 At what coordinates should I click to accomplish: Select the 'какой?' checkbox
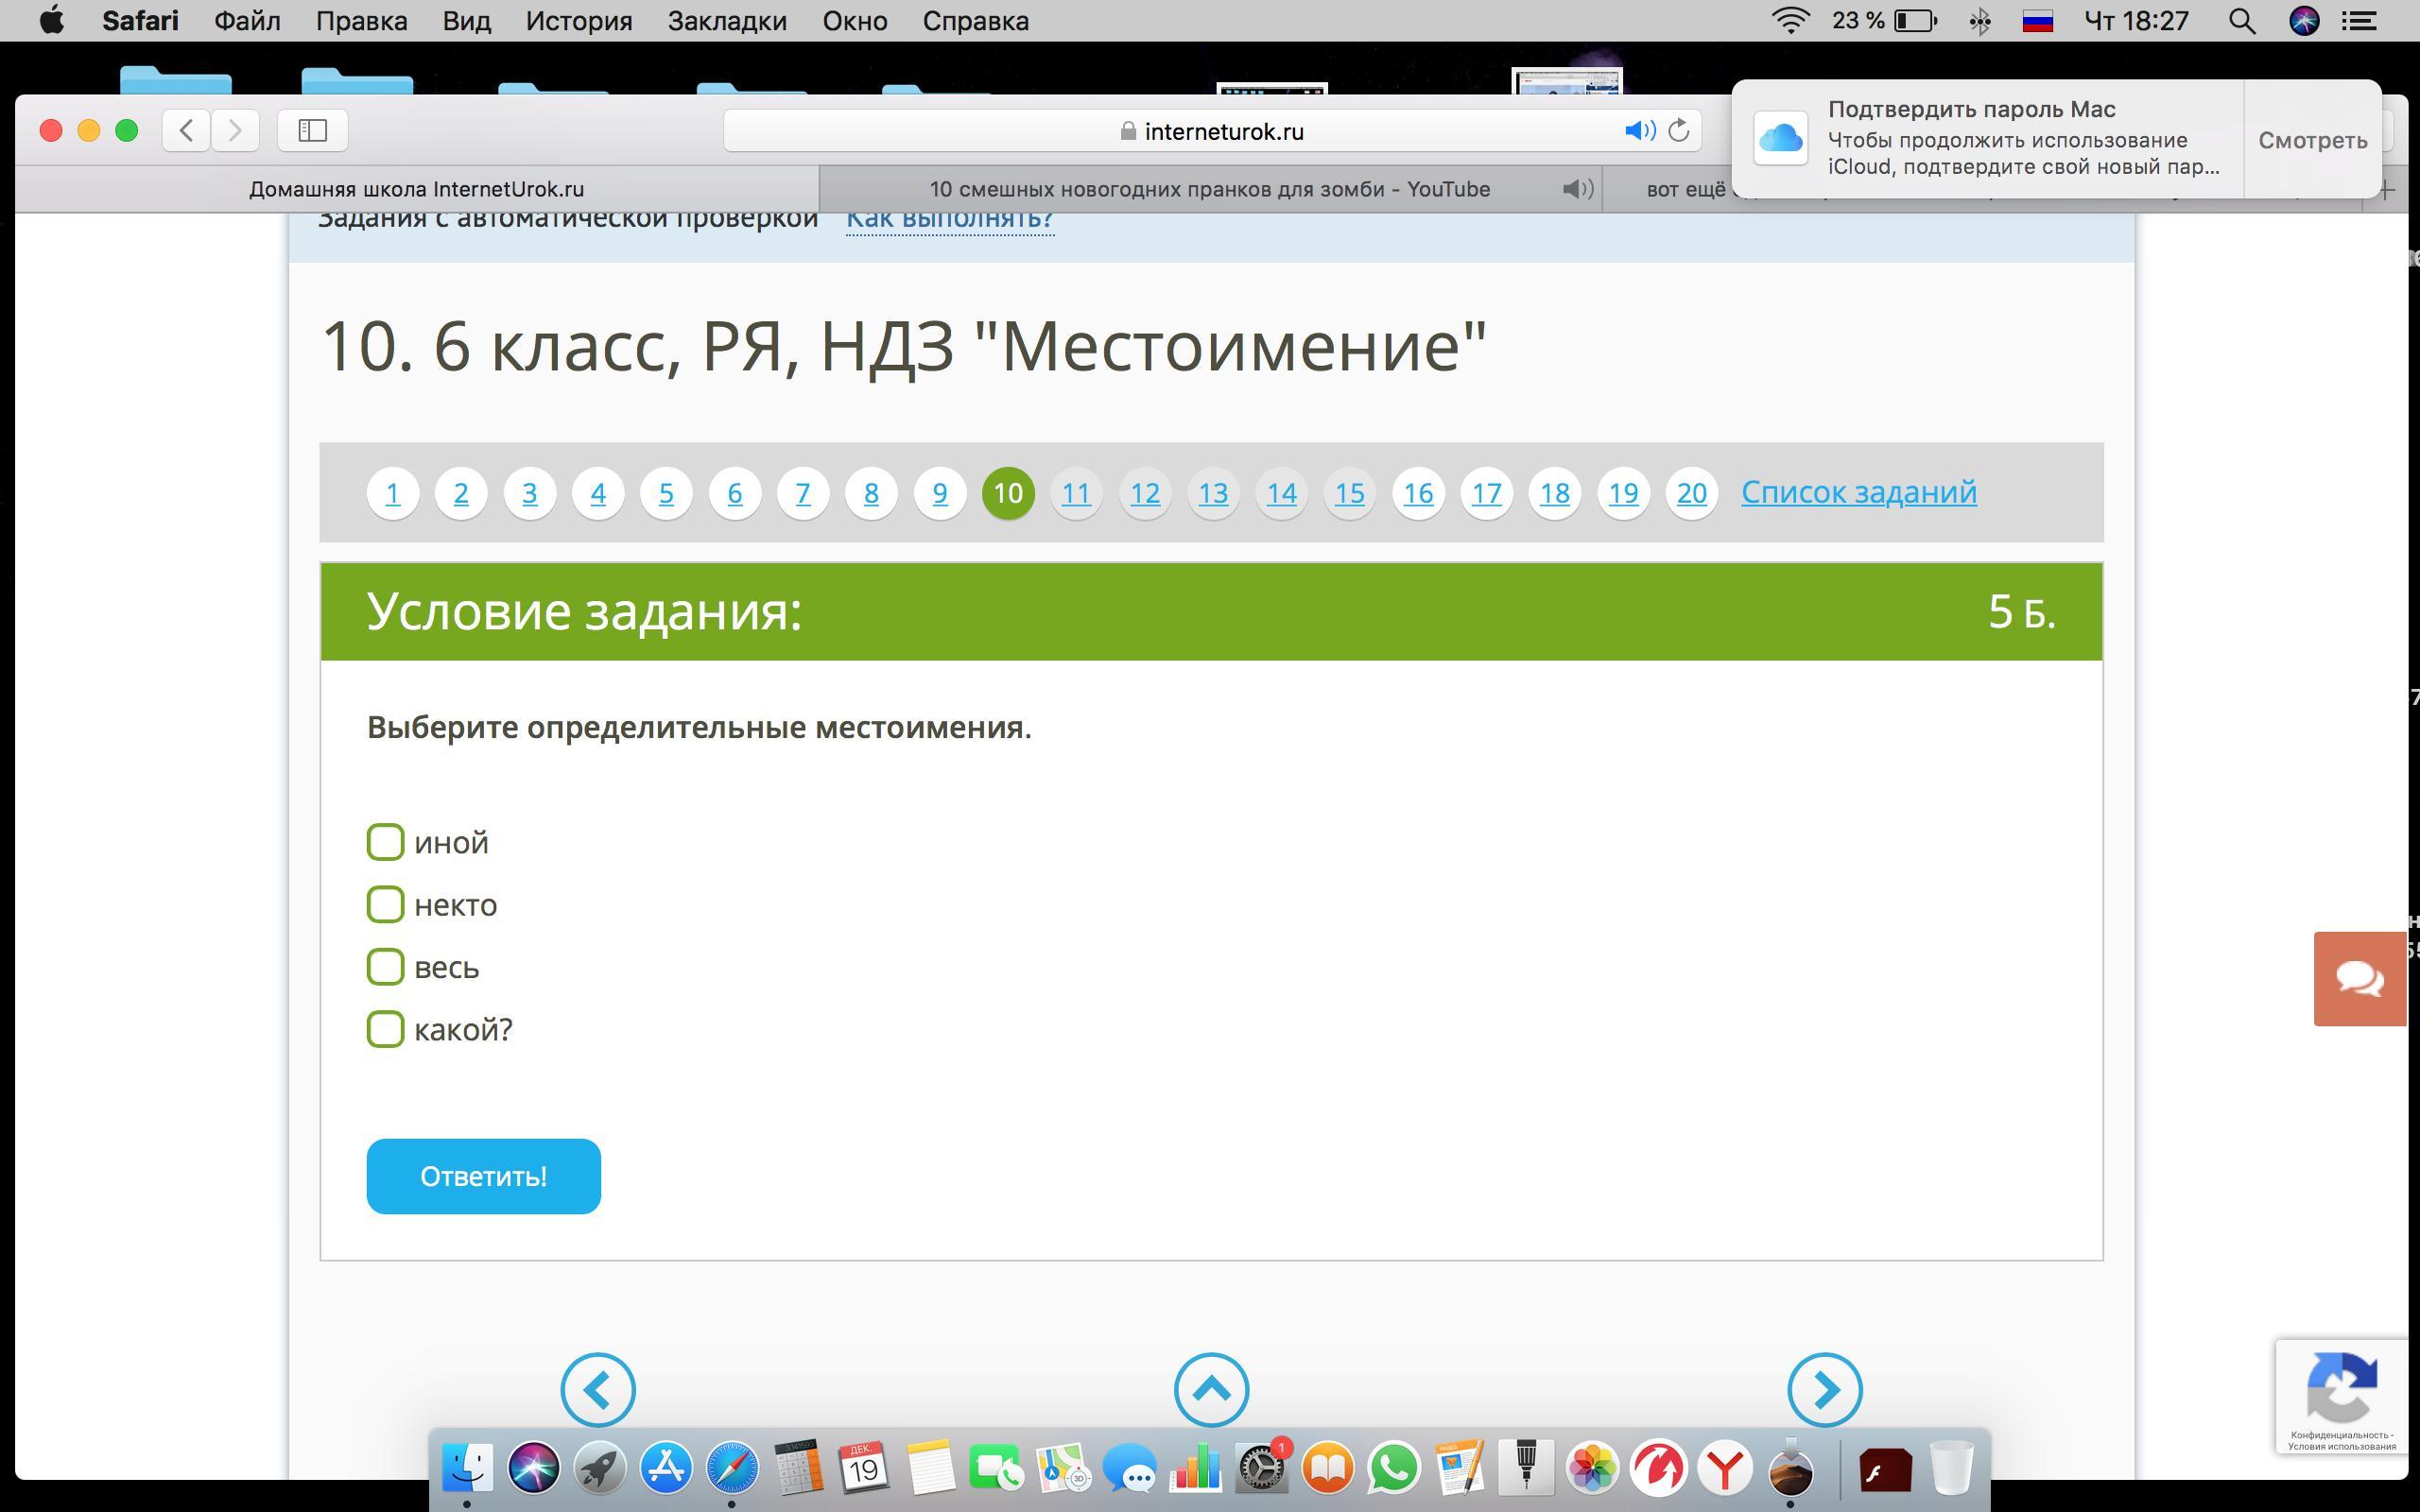point(385,1029)
